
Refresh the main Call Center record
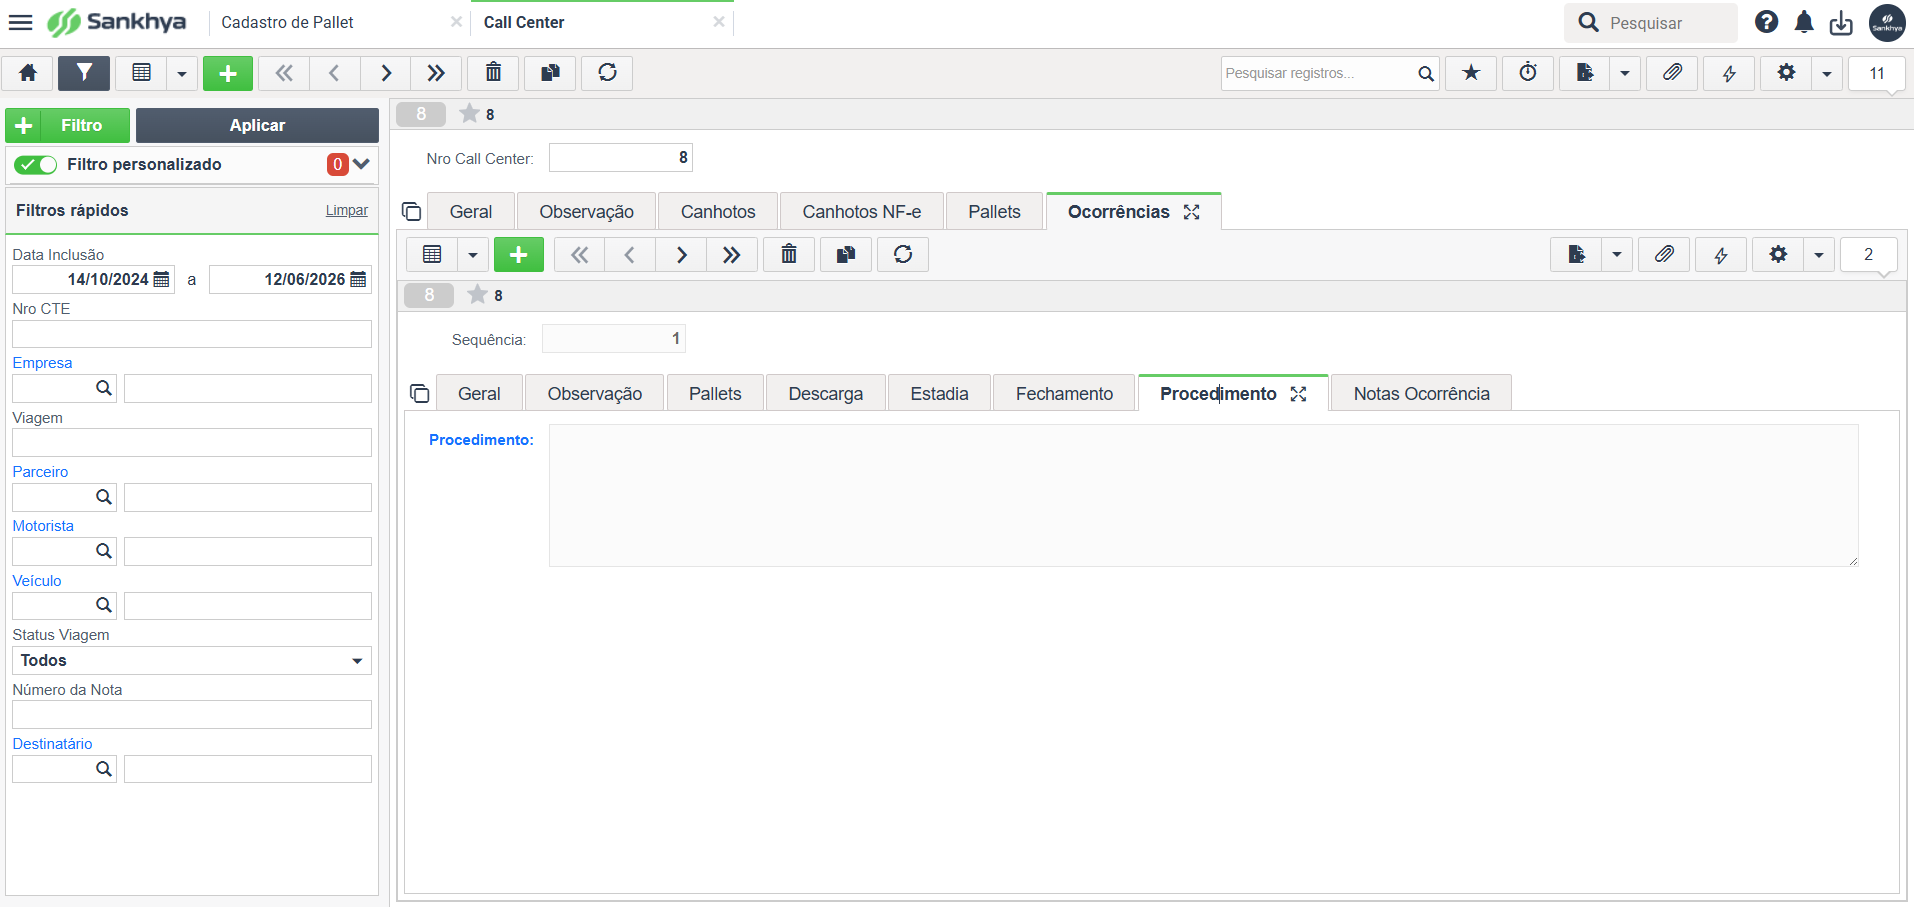pyautogui.click(x=607, y=73)
